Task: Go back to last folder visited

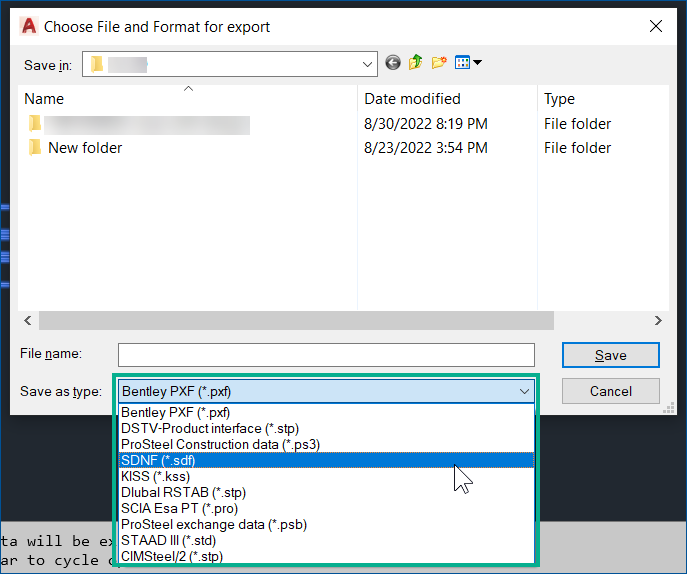Action: [393, 63]
